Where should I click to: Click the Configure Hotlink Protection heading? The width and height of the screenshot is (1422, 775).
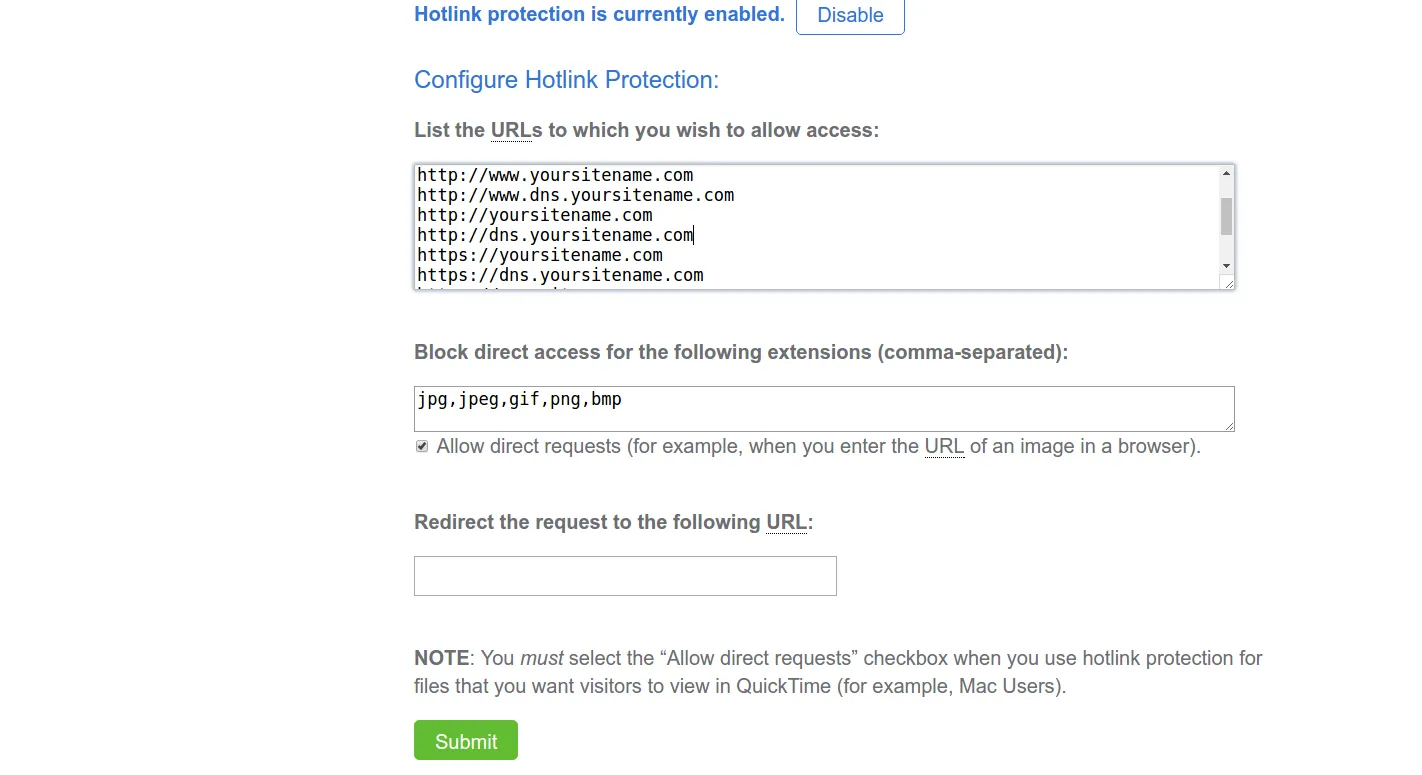(566, 80)
